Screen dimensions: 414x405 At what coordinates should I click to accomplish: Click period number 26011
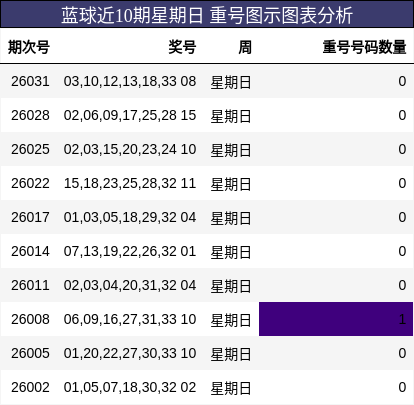(x=30, y=285)
